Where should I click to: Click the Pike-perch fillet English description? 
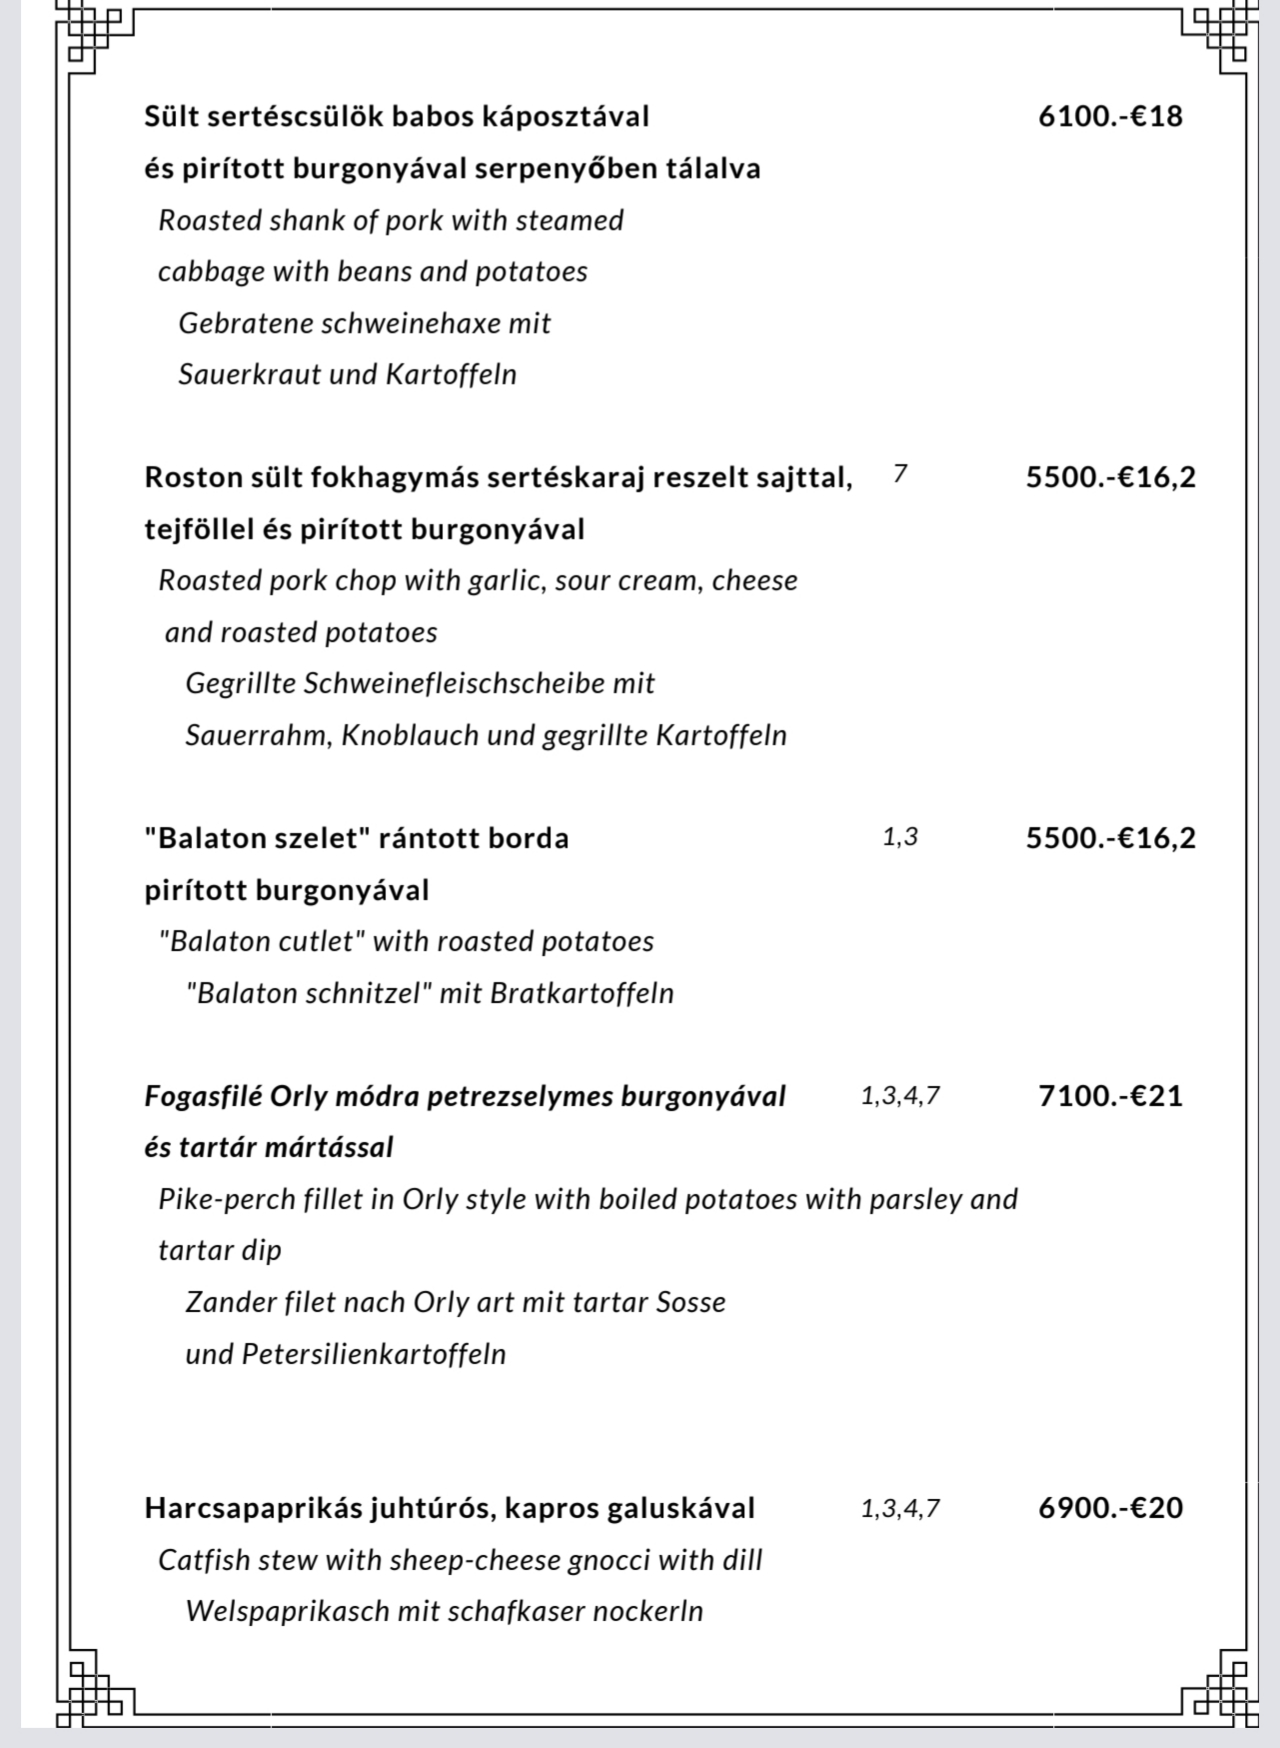(588, 1225)
